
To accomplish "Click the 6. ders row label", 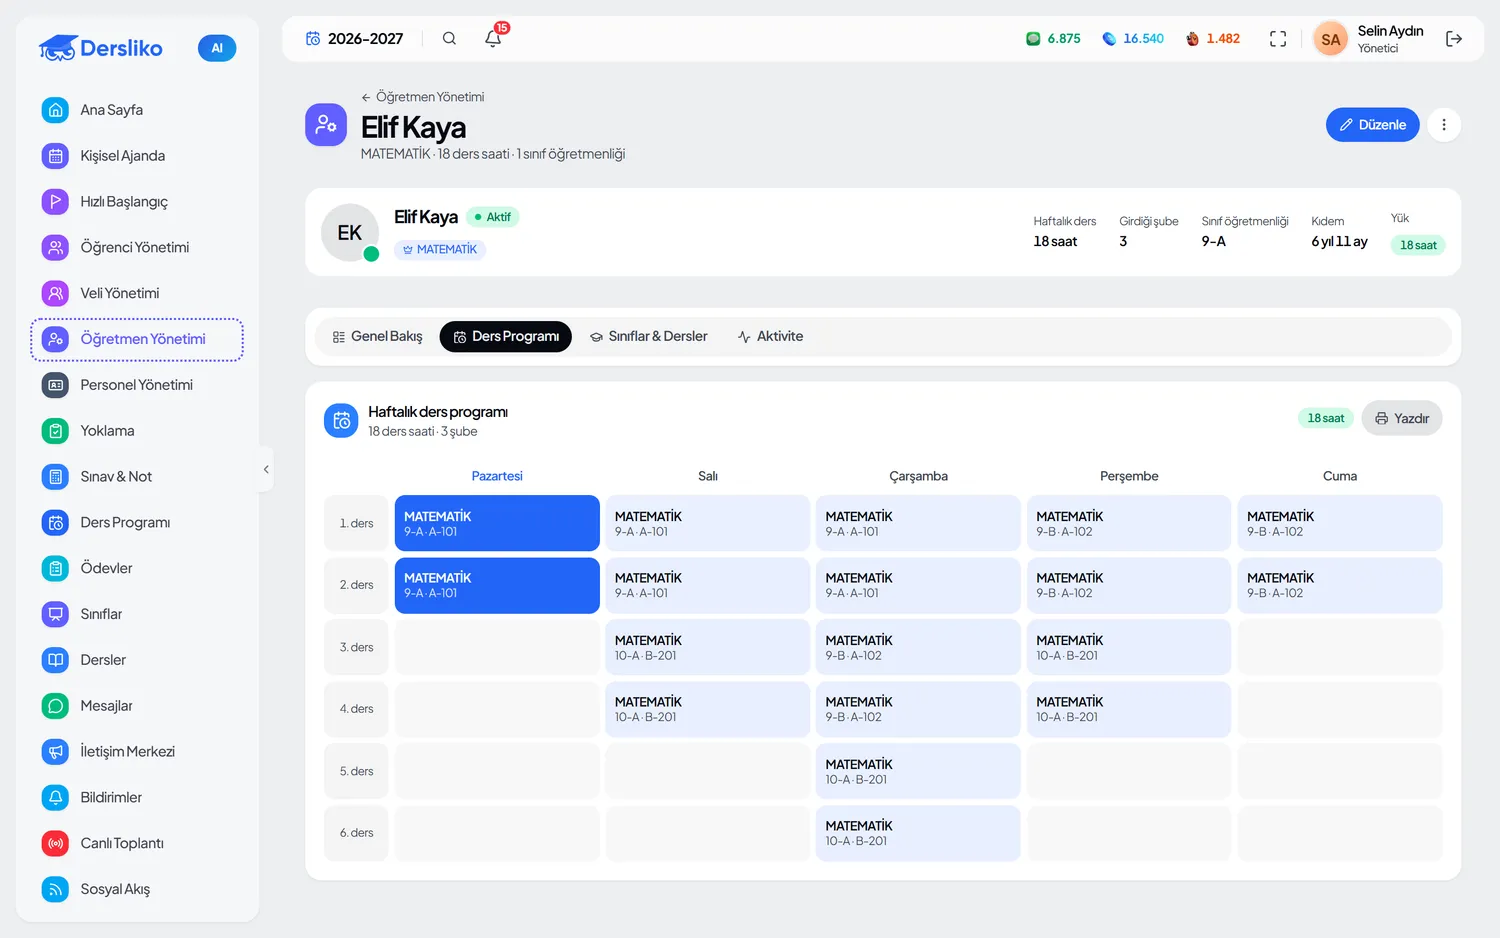I will (356, 833).
